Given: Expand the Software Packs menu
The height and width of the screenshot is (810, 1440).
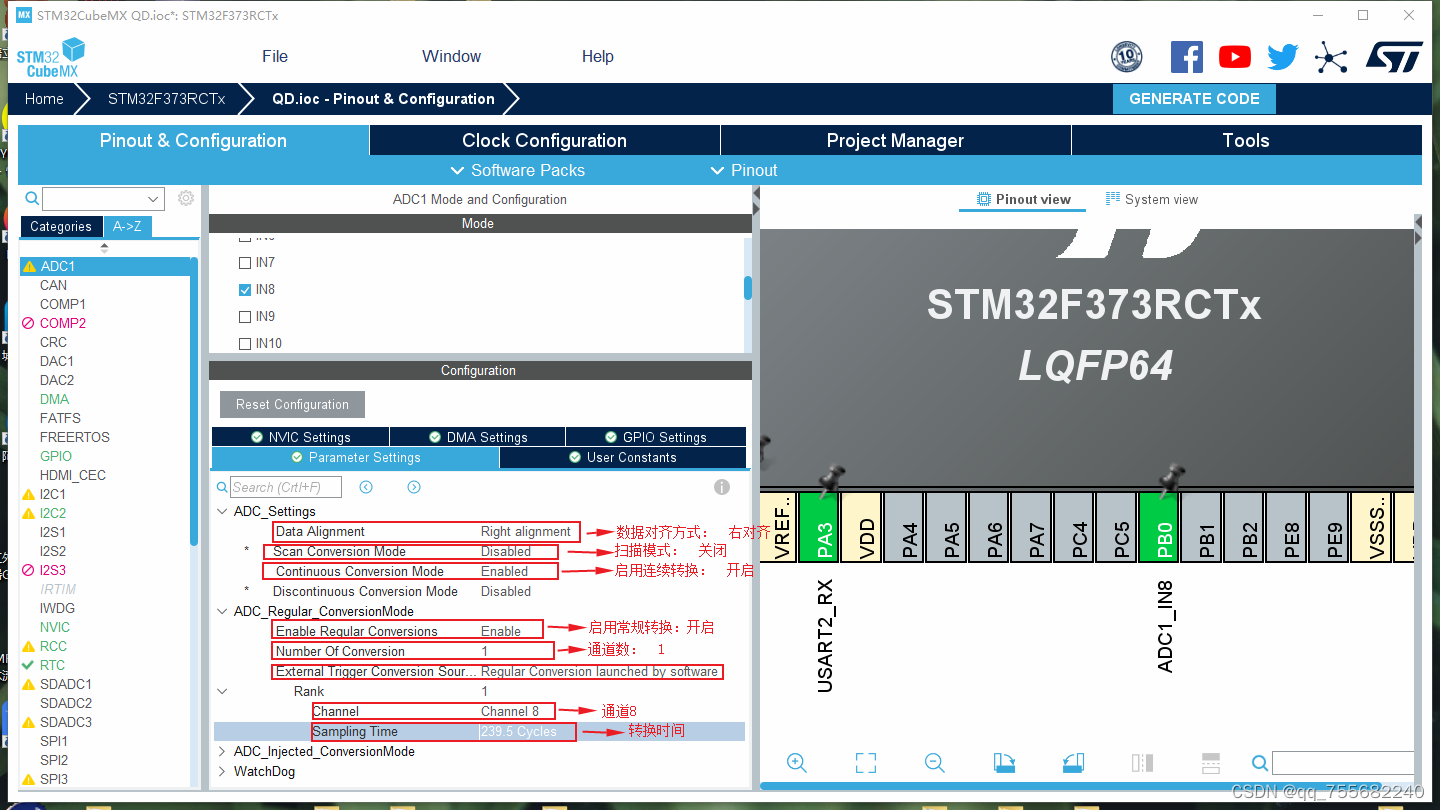Looking at the screenshot, I should [x=517, y=170].
